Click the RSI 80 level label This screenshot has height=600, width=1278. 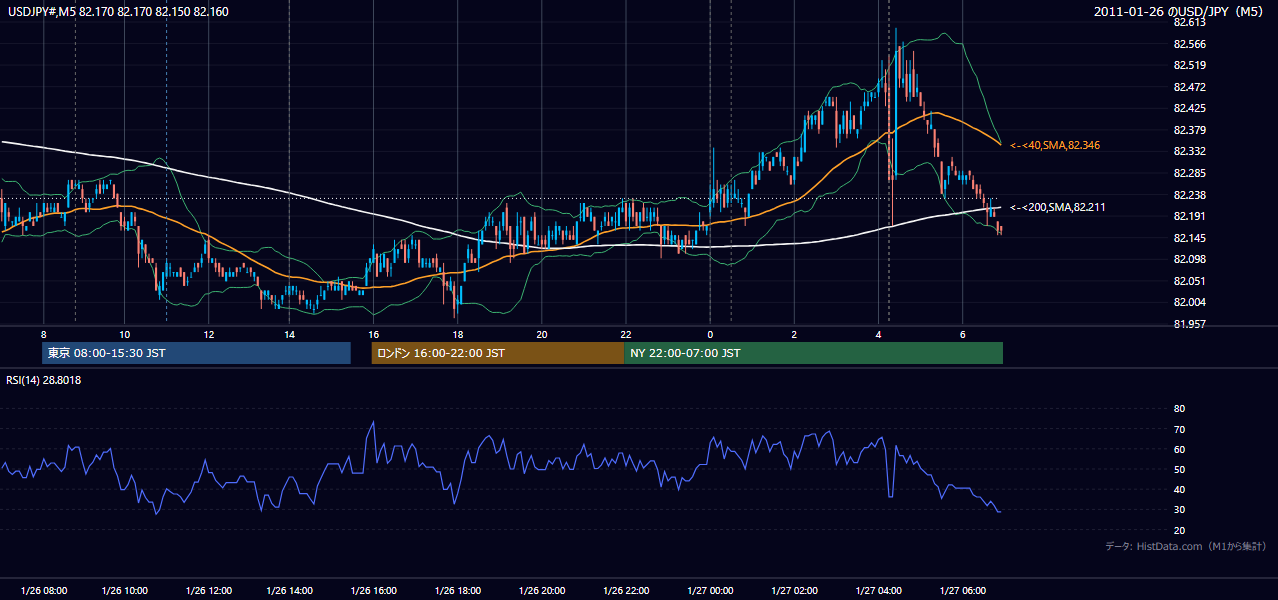point(1179,409)
